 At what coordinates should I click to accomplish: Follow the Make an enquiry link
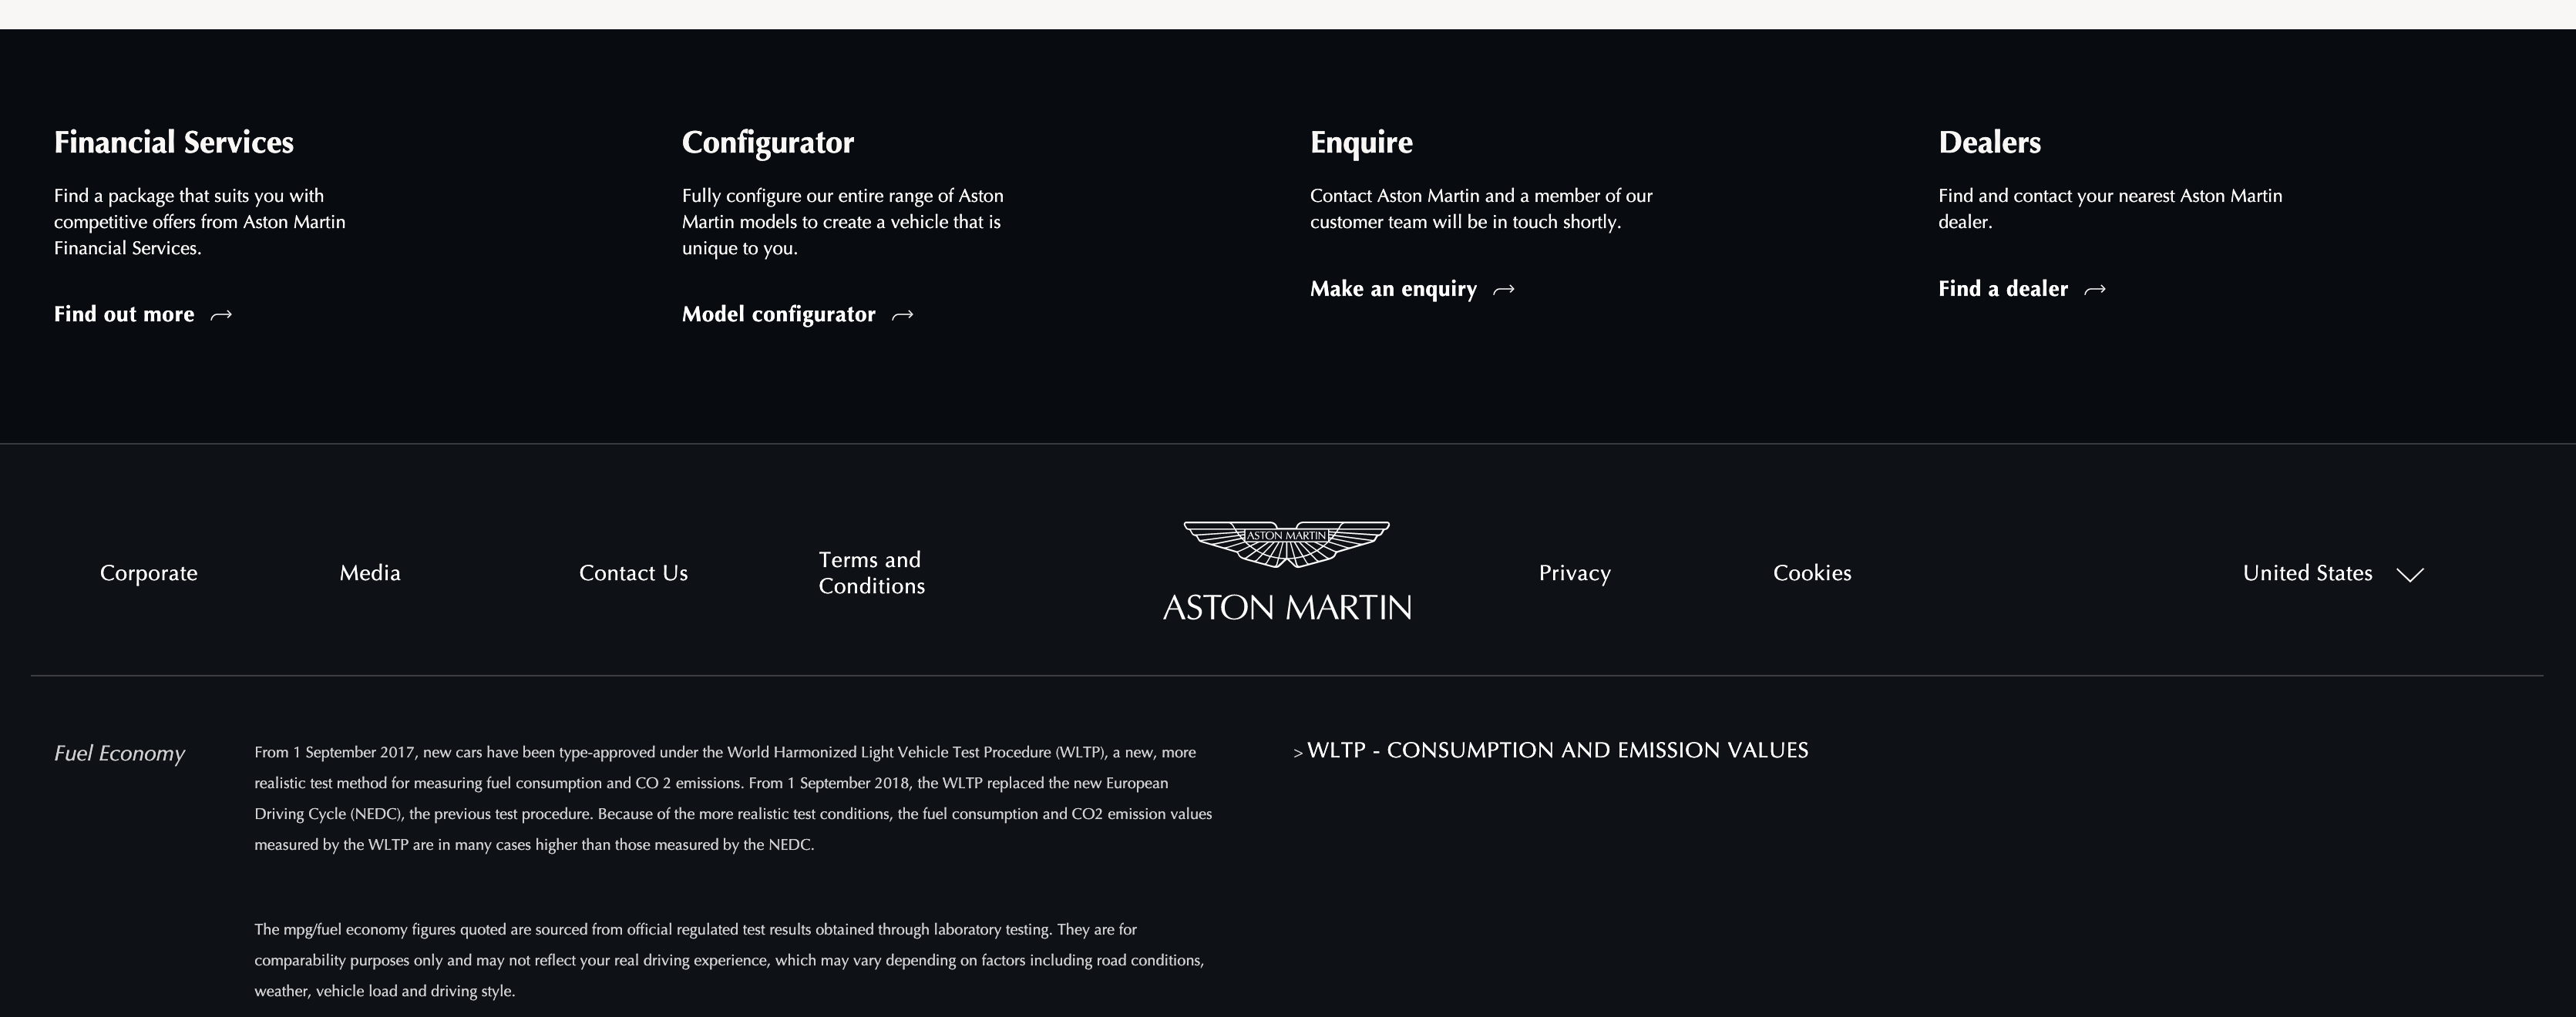pos(1412,289)
